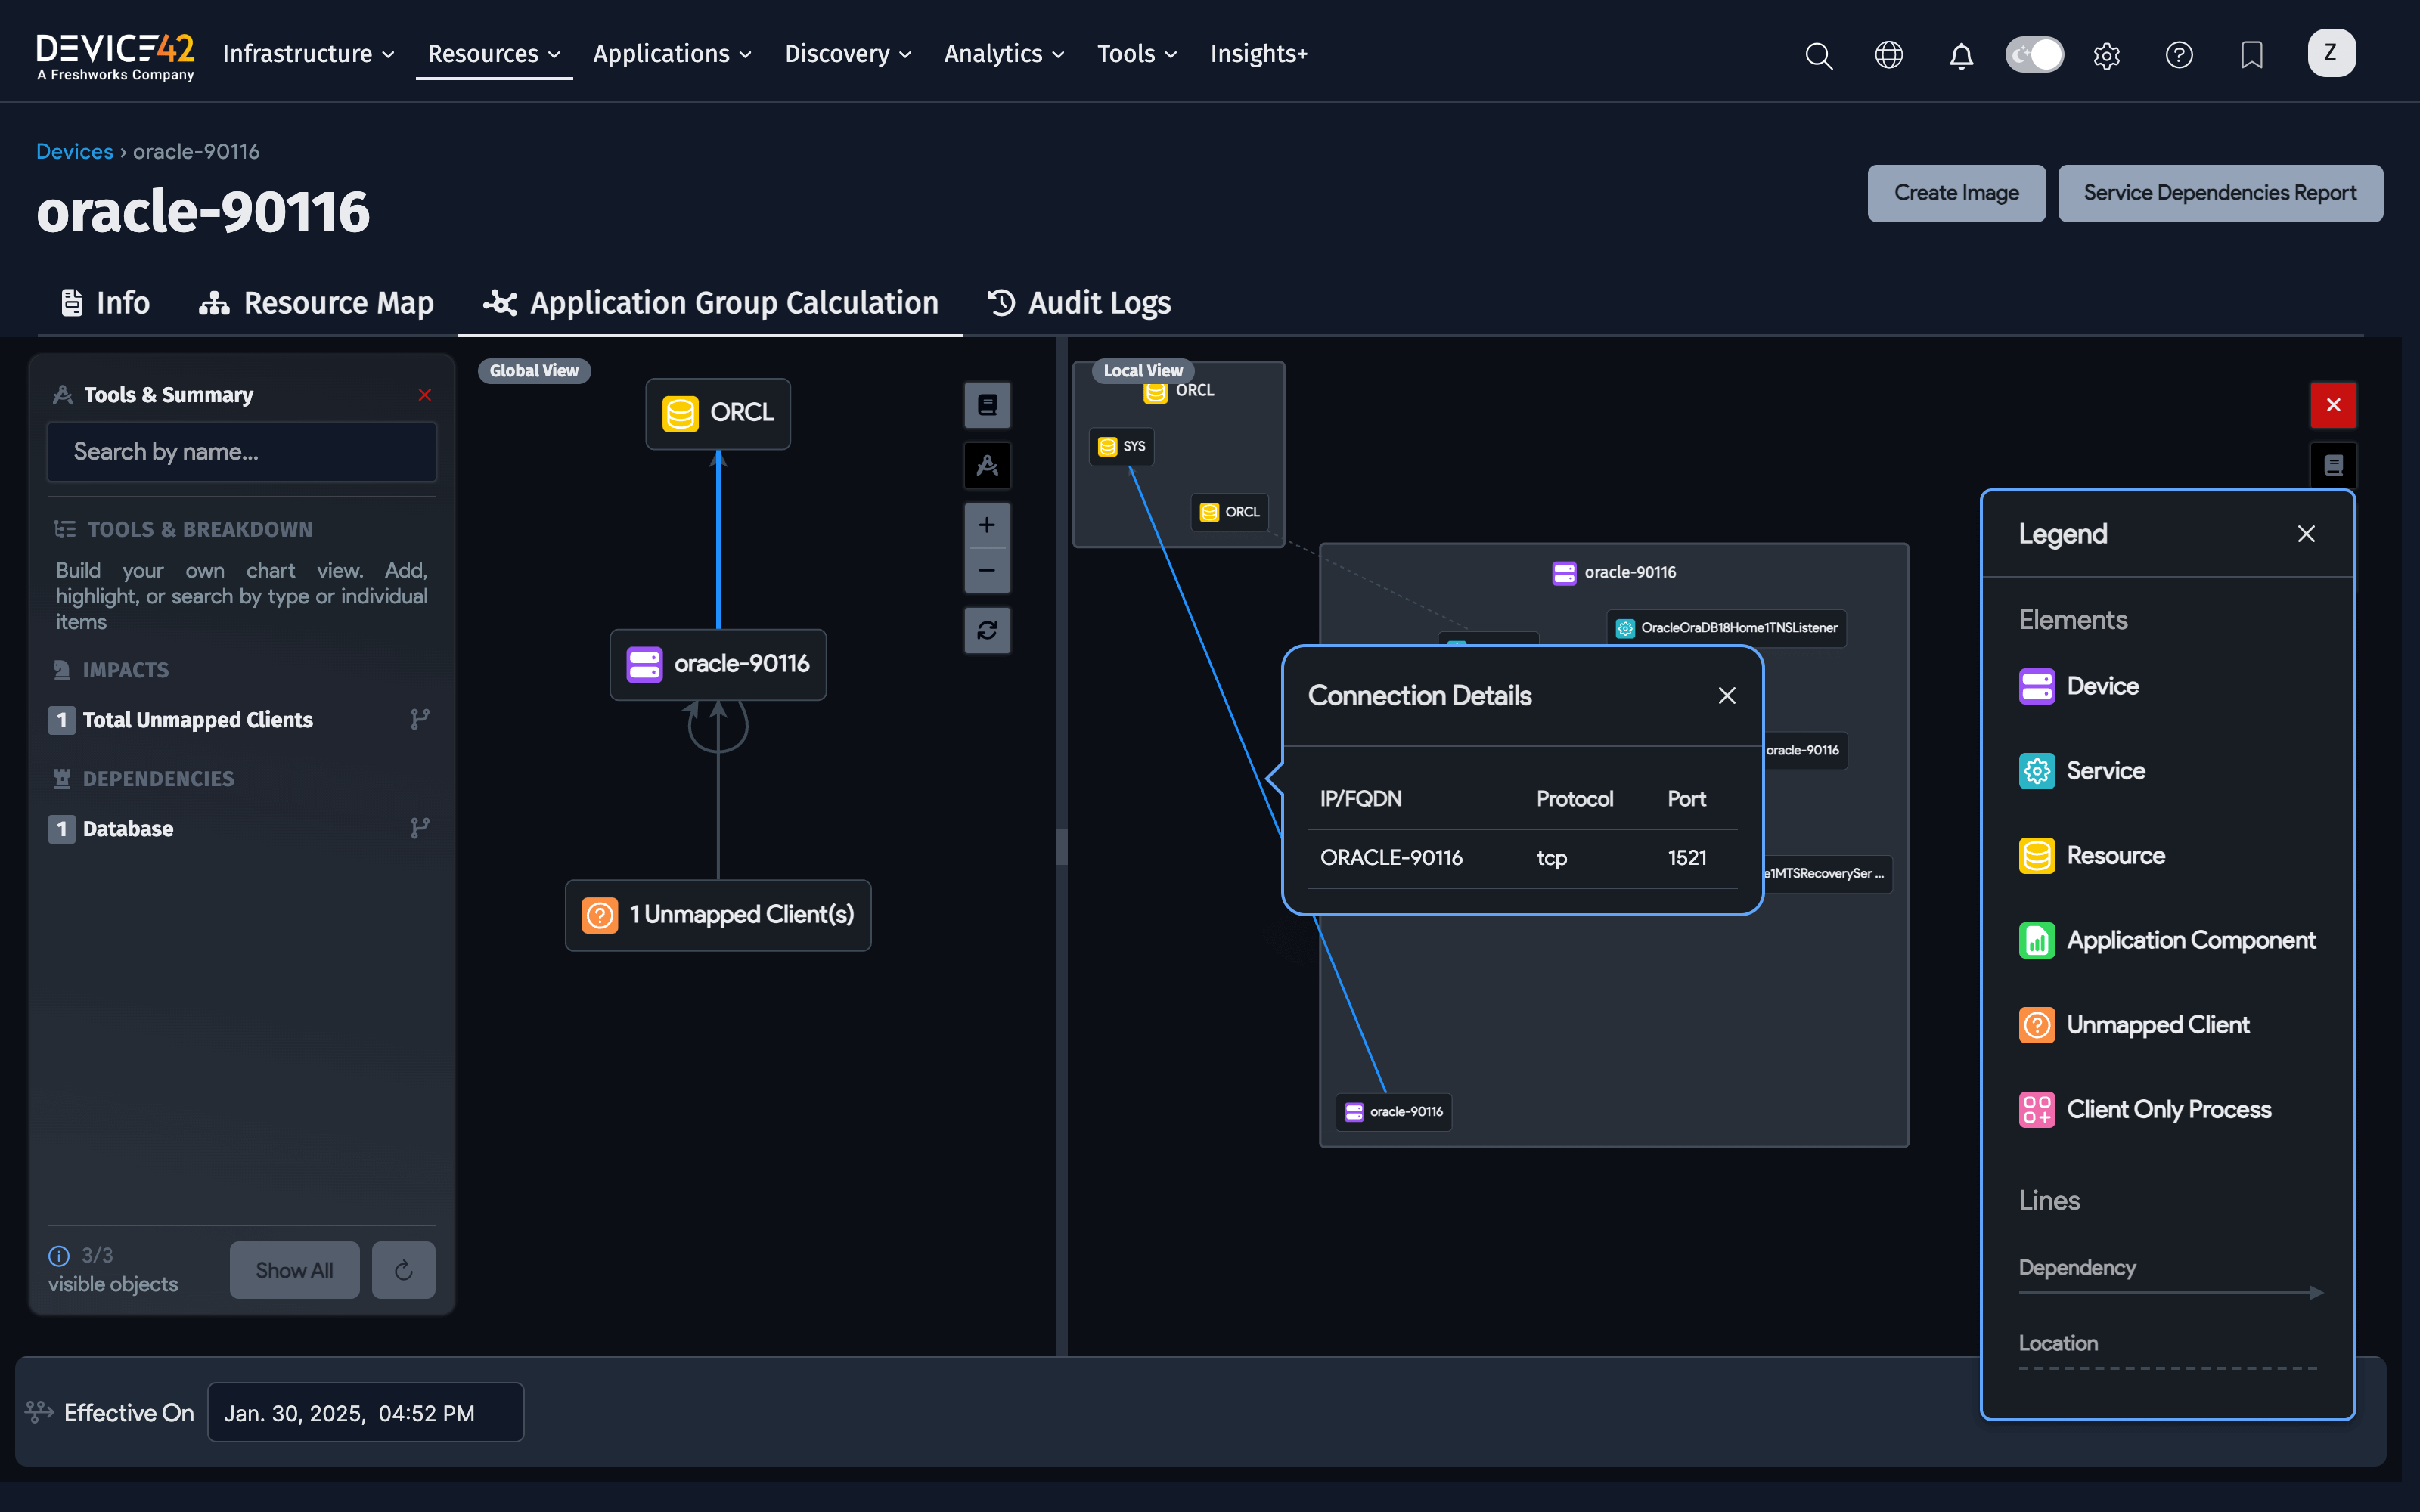Click the search magnifier icon in the header
Screen dimensions: 2420x1512
pyautogui.click(x=1818, y=55)
